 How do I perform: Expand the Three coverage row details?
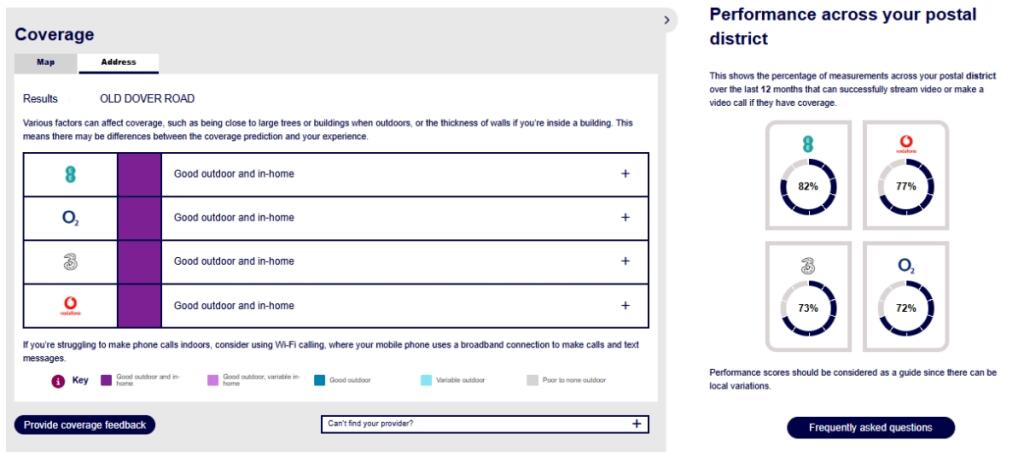pos(625,261)
